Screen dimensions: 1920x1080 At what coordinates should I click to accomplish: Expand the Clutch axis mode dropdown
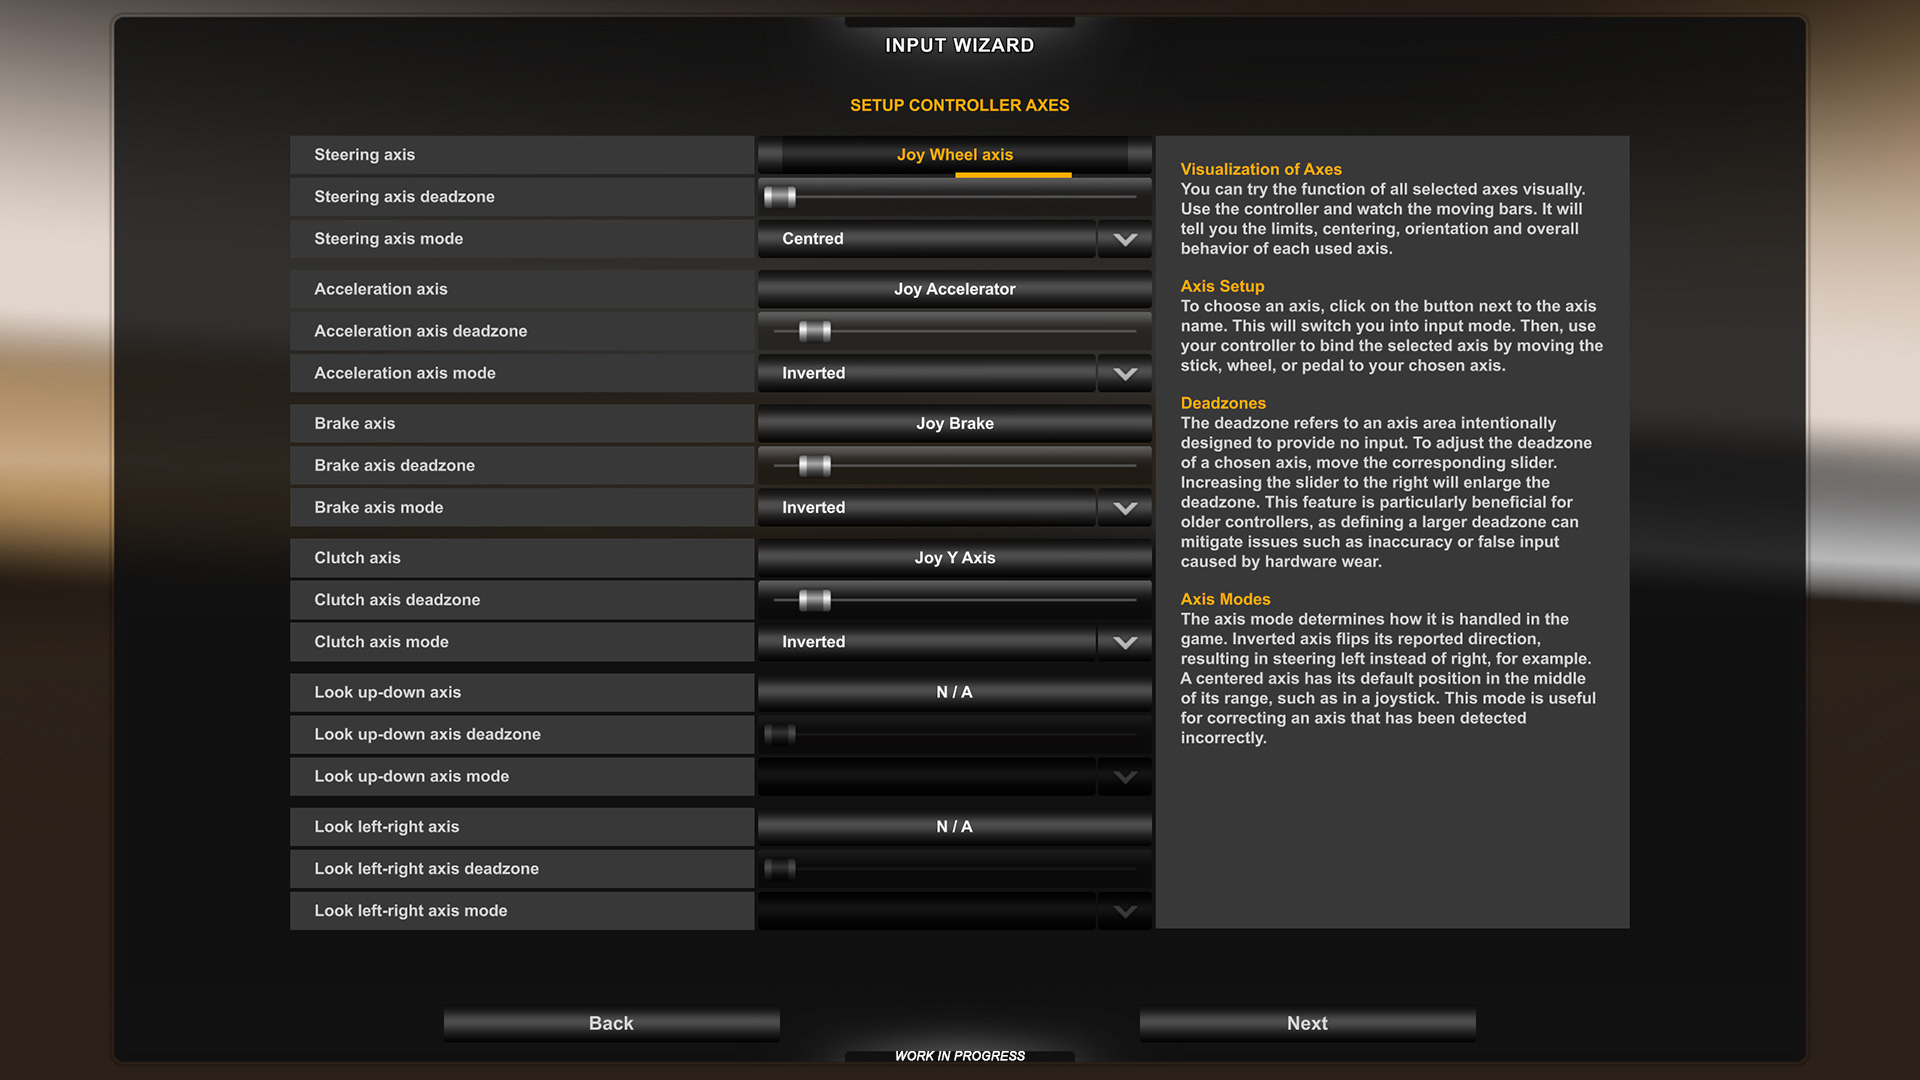click(1124, 641)
